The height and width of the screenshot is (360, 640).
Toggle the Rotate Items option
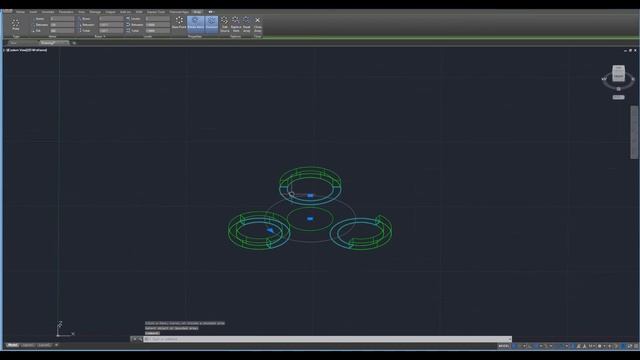pos(196,24)
